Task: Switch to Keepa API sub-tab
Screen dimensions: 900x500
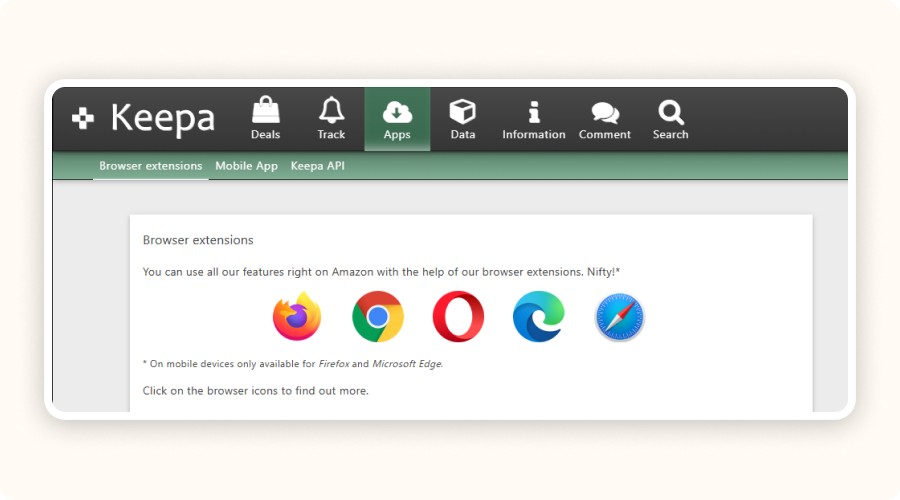Action: click(x=317, y=166)
